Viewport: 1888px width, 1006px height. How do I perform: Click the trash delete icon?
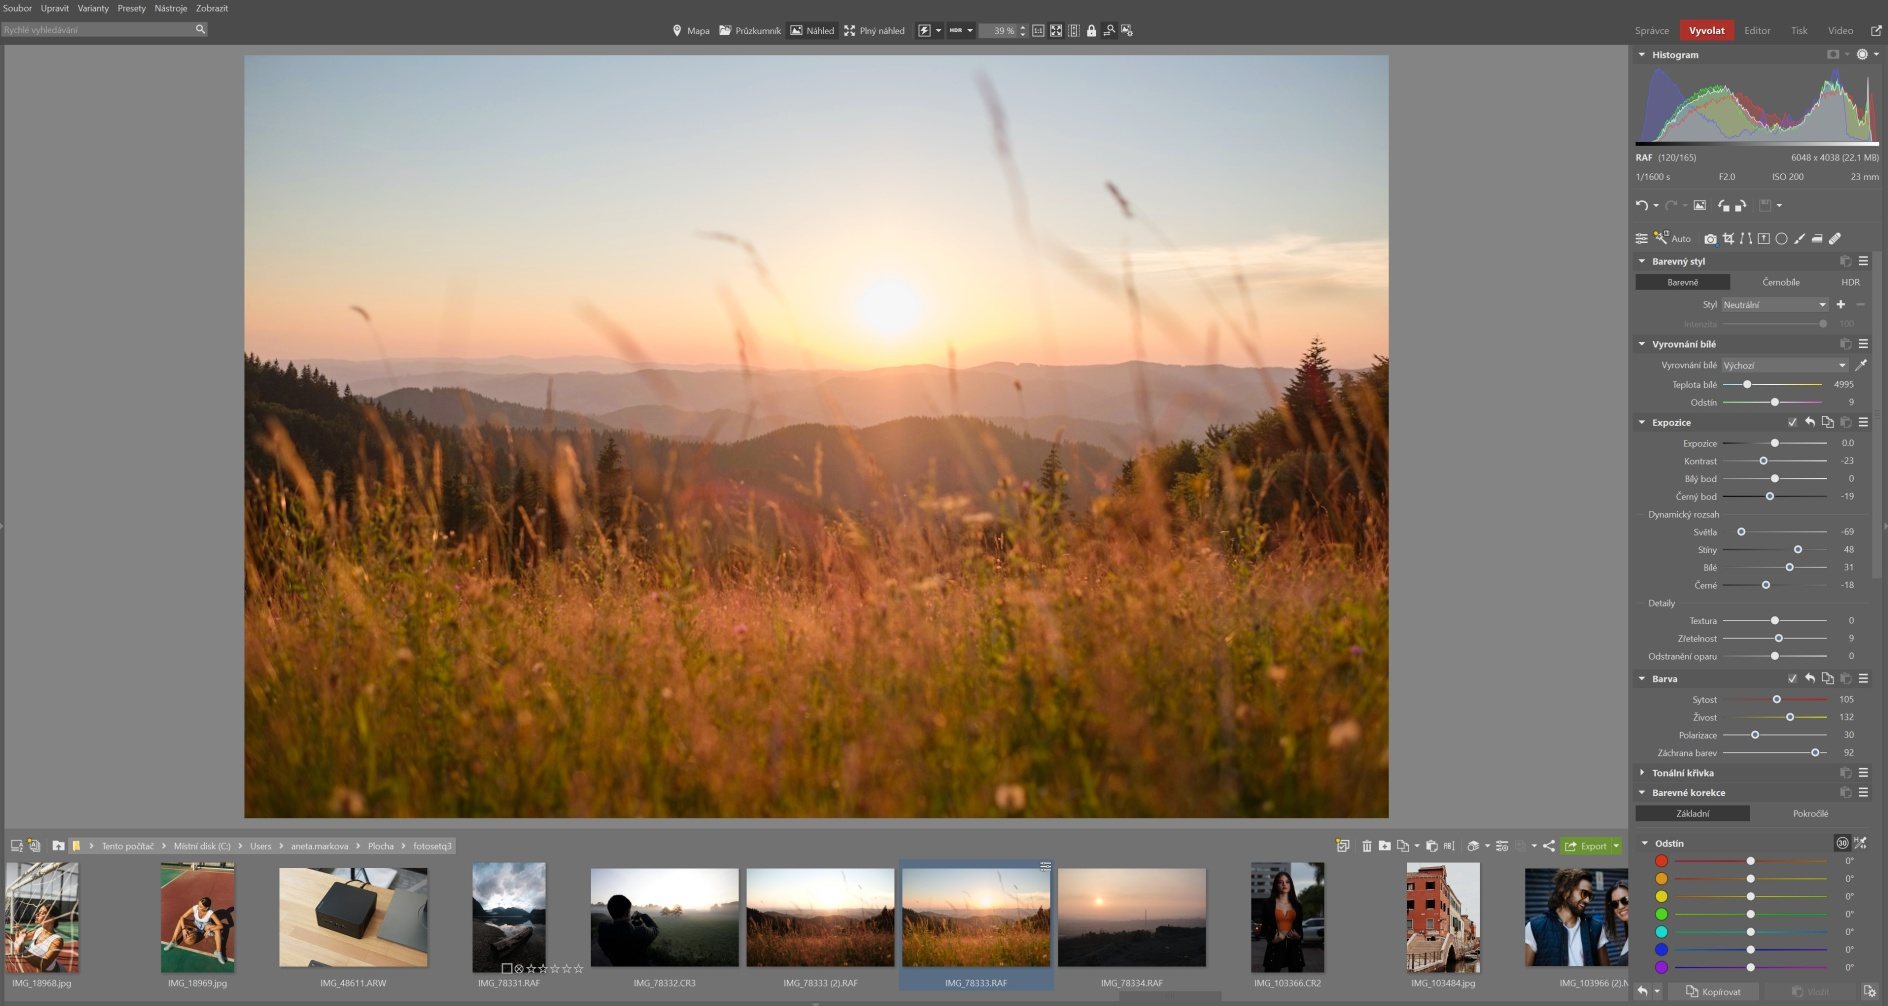pos(1367,846)
